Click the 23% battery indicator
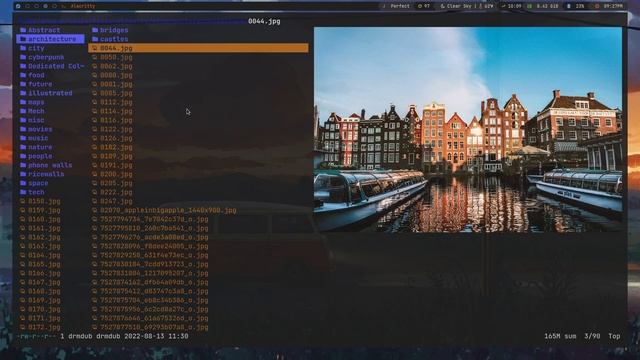This screenshot has width=640, height=360. 576,6
